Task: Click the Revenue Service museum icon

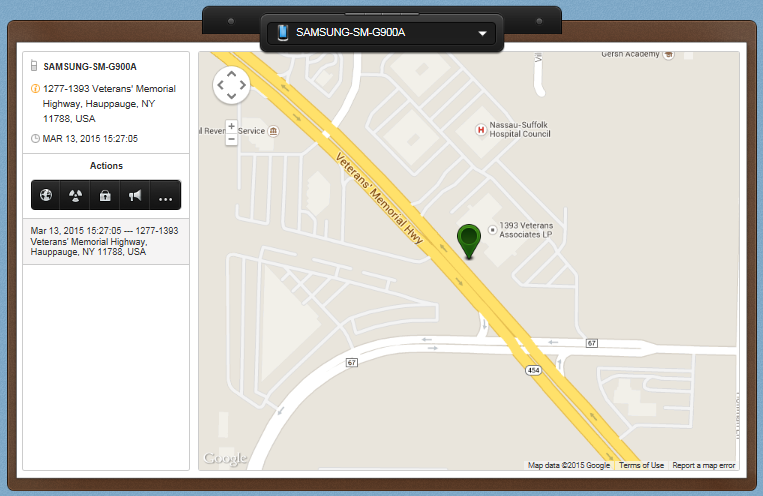Action: [x=273, y=131]
